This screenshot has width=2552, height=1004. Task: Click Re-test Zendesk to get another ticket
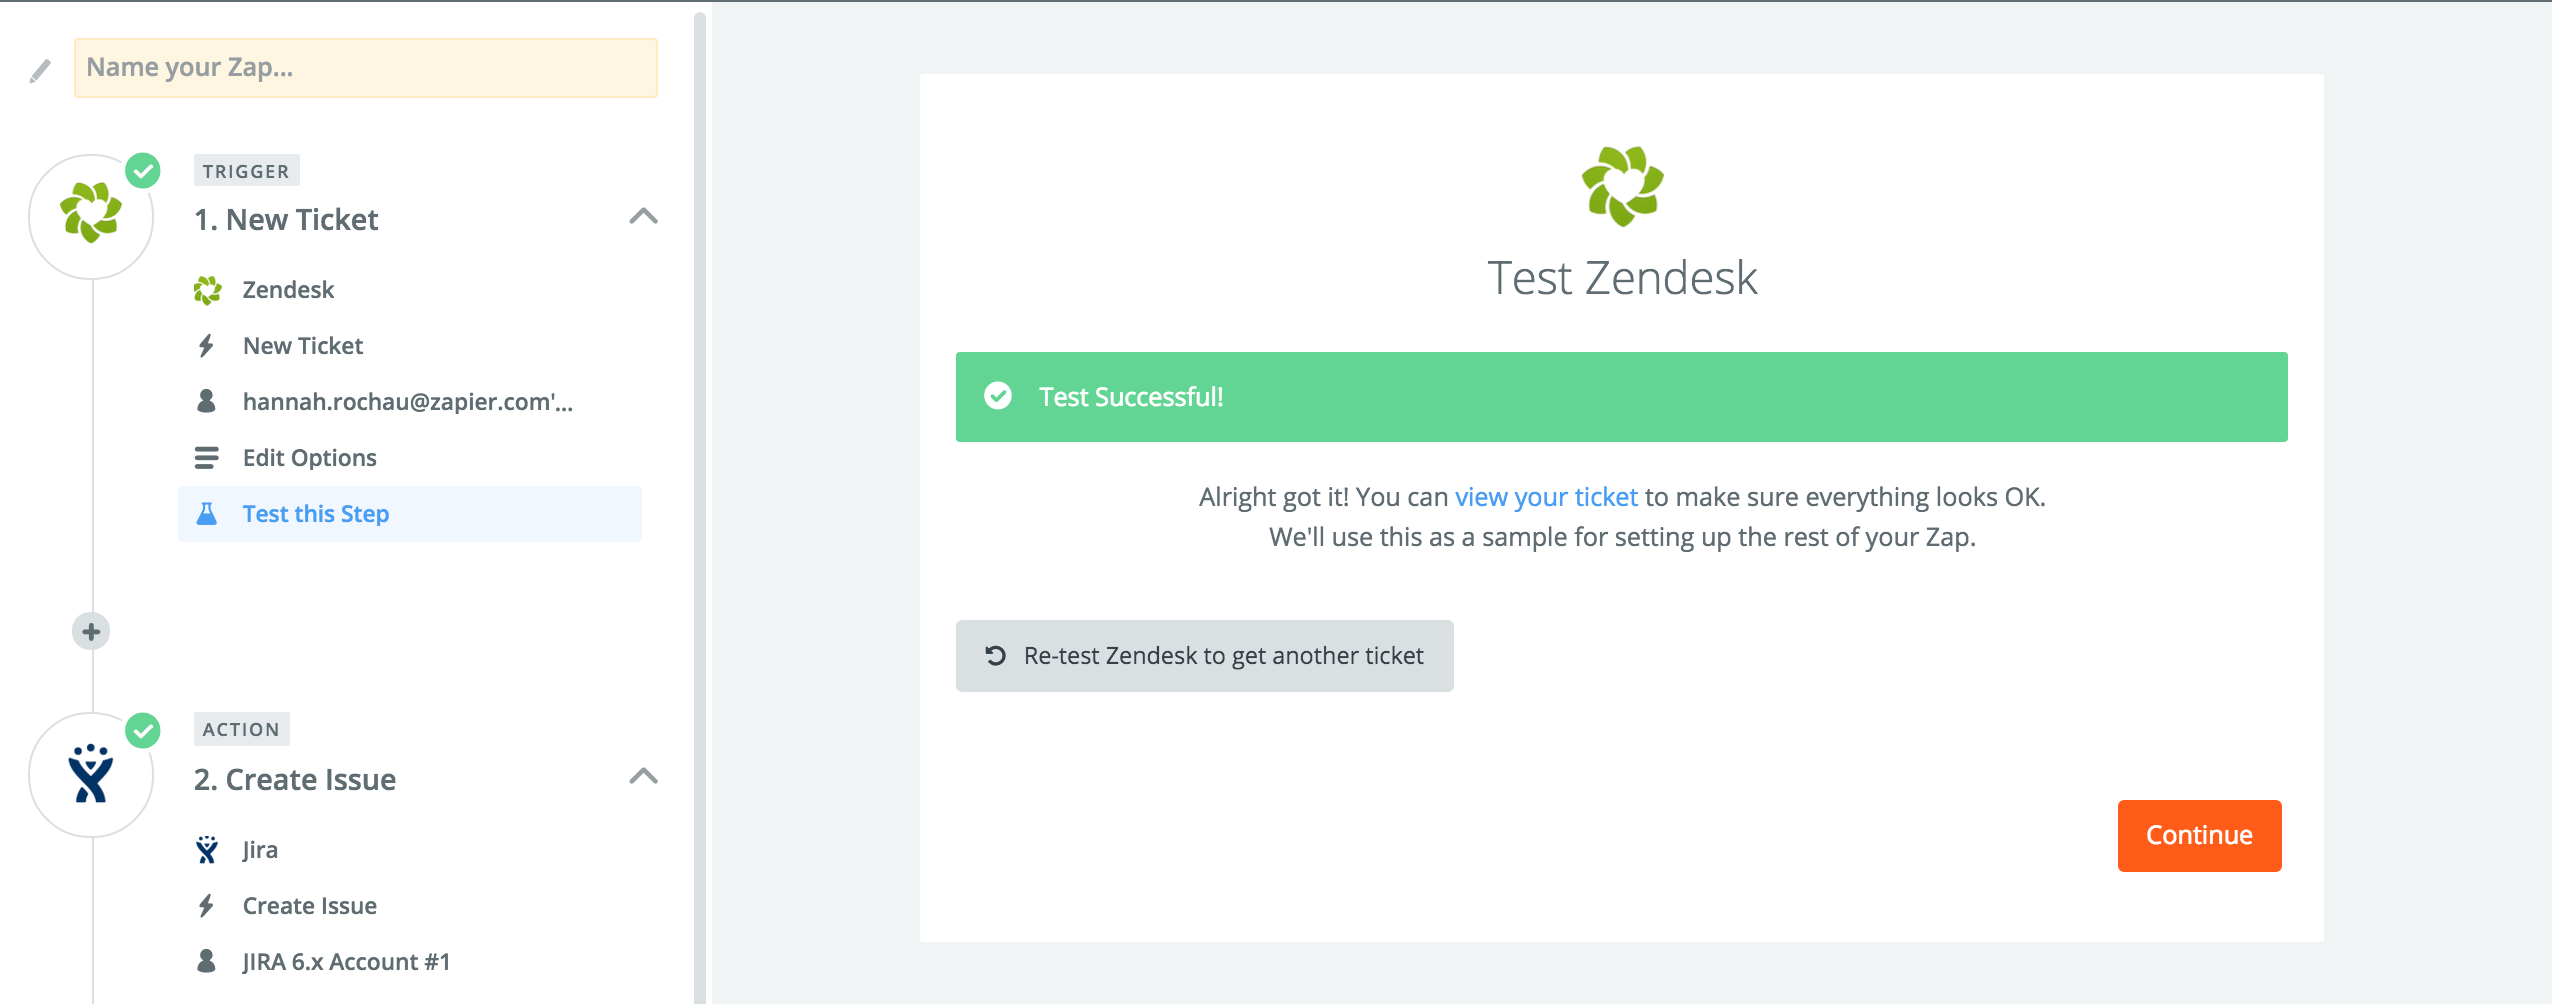pyautogui.click(x=1204, y=656)
